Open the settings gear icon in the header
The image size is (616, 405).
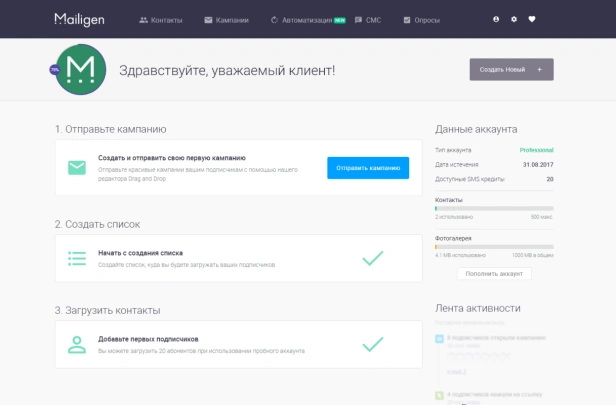click(x=514, y=19)
